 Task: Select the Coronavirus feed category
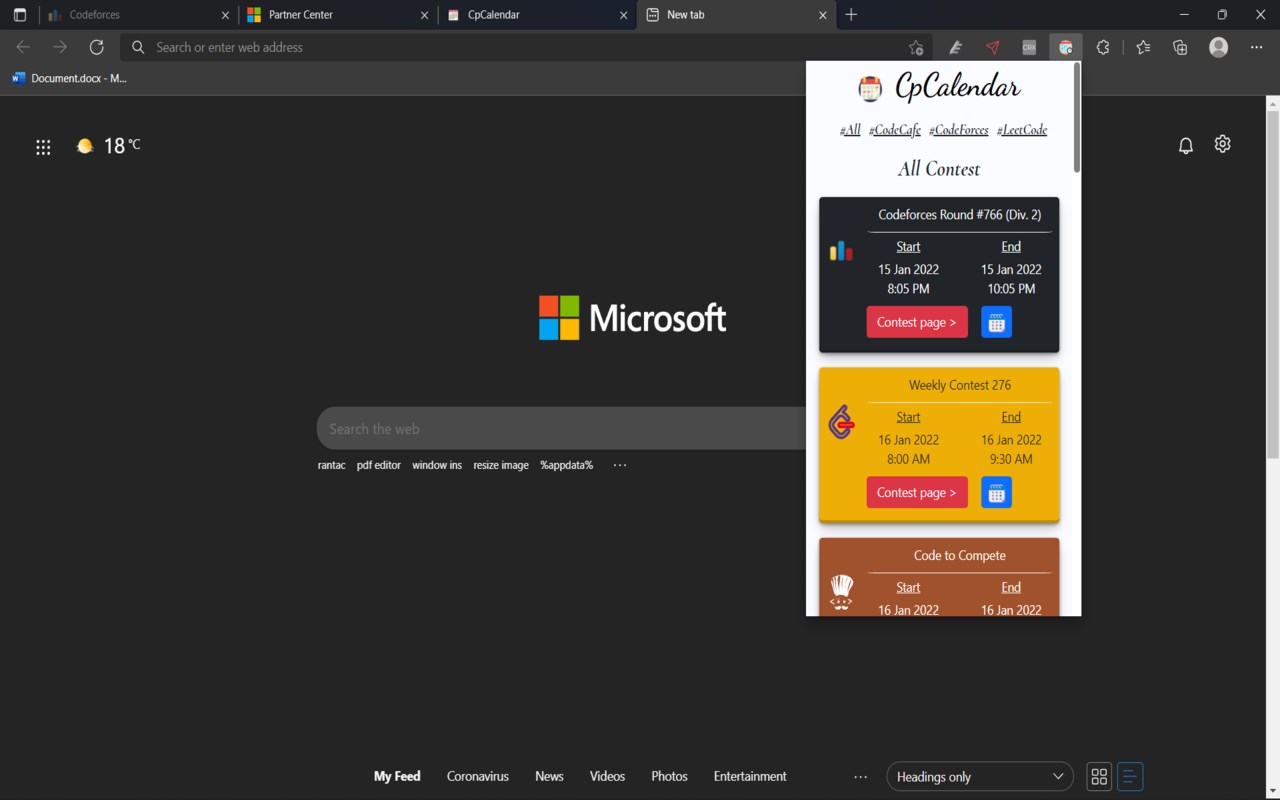pos(478,776)
